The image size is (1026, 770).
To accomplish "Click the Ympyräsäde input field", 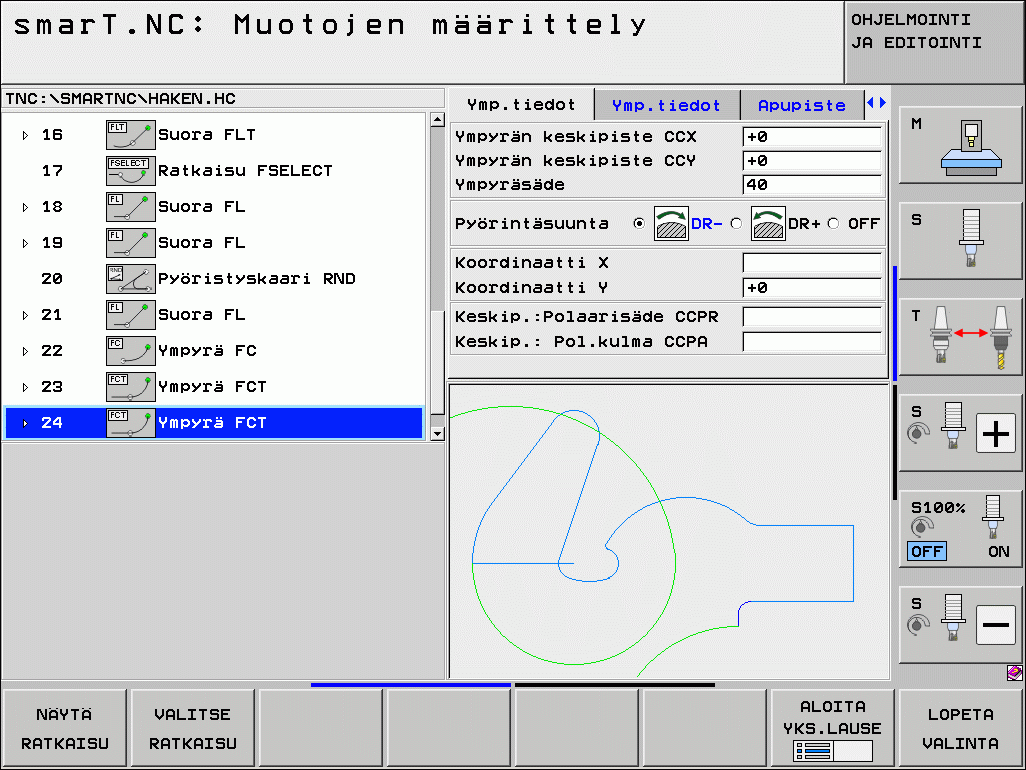I will [813, 185].
